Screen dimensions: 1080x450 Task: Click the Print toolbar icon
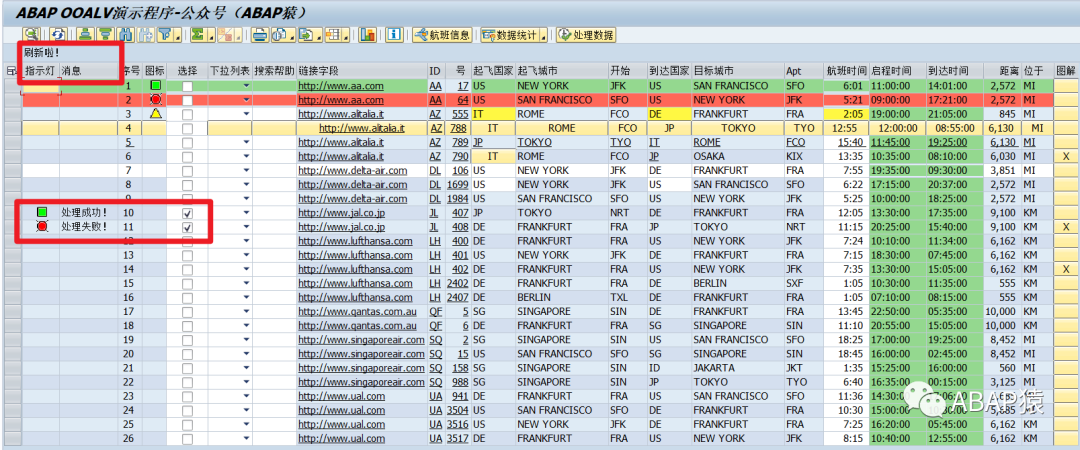pos(260,34)
